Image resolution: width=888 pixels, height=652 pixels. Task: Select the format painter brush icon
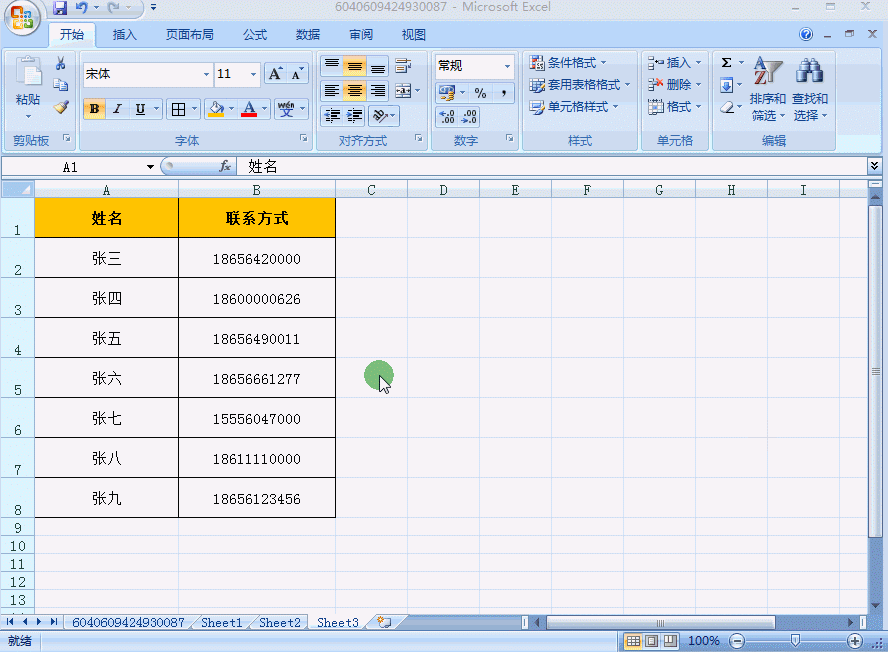point(60,108)
